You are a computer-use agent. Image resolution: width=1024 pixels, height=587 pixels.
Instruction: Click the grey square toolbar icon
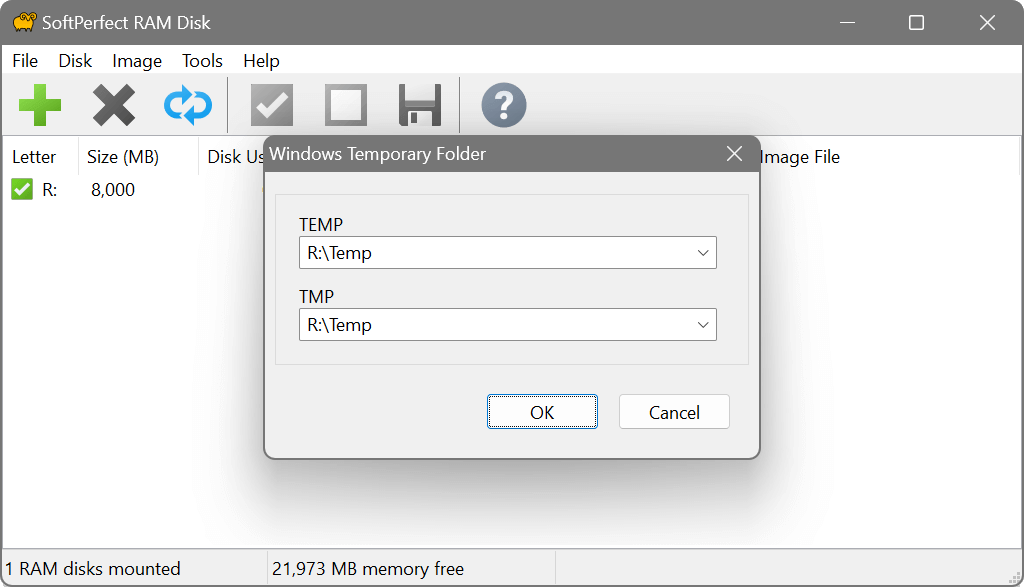(345, 105)
